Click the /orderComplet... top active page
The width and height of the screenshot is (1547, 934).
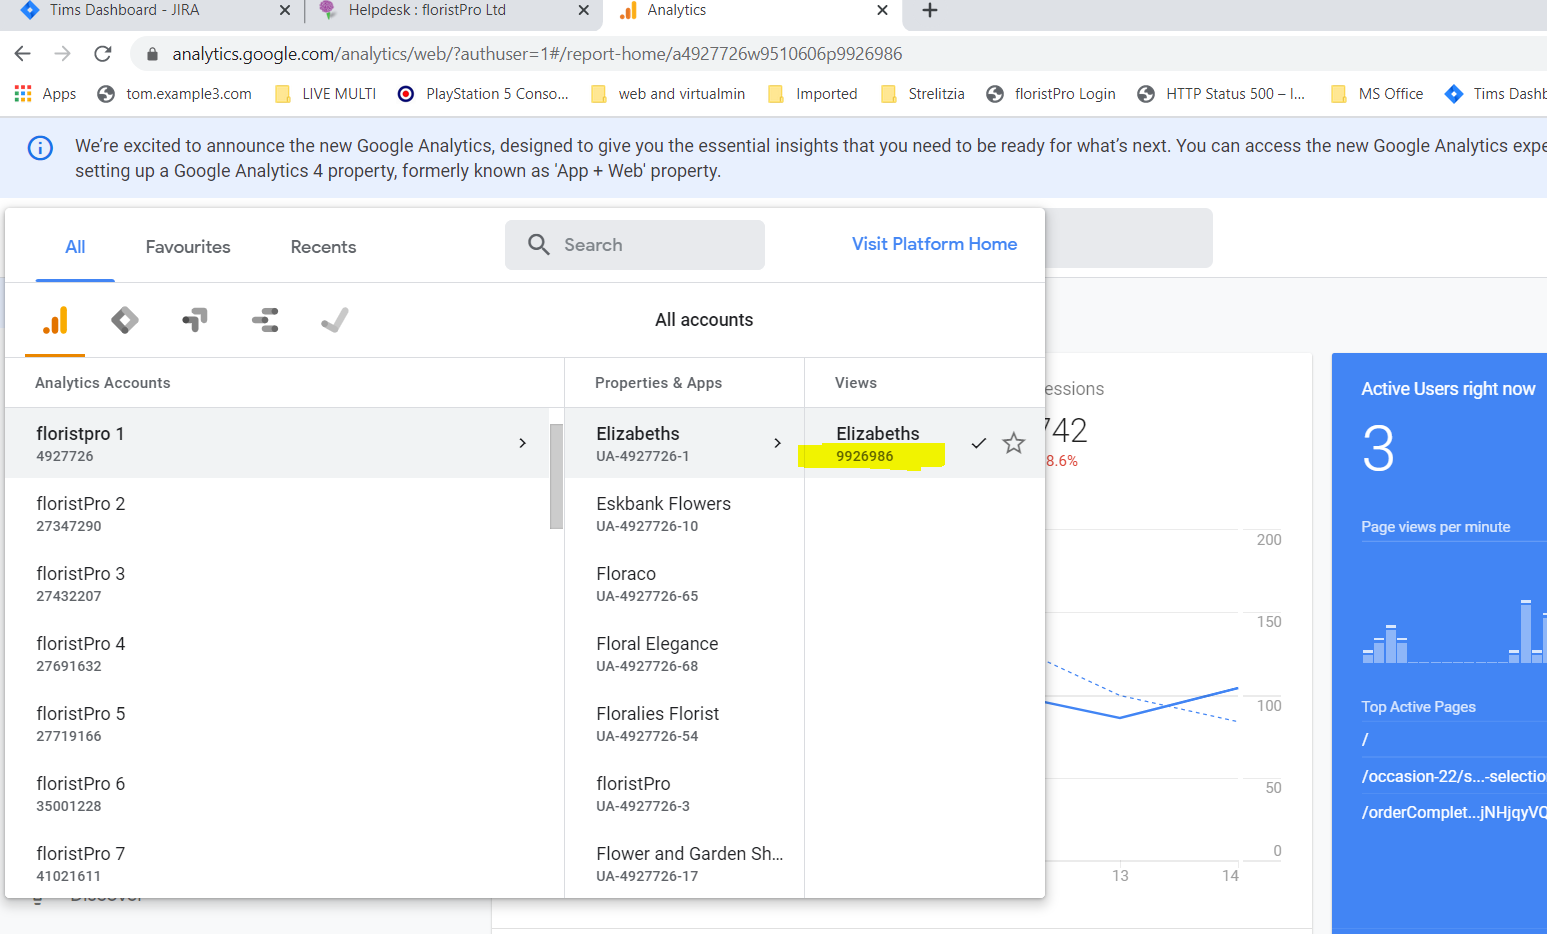[1453, 812]
